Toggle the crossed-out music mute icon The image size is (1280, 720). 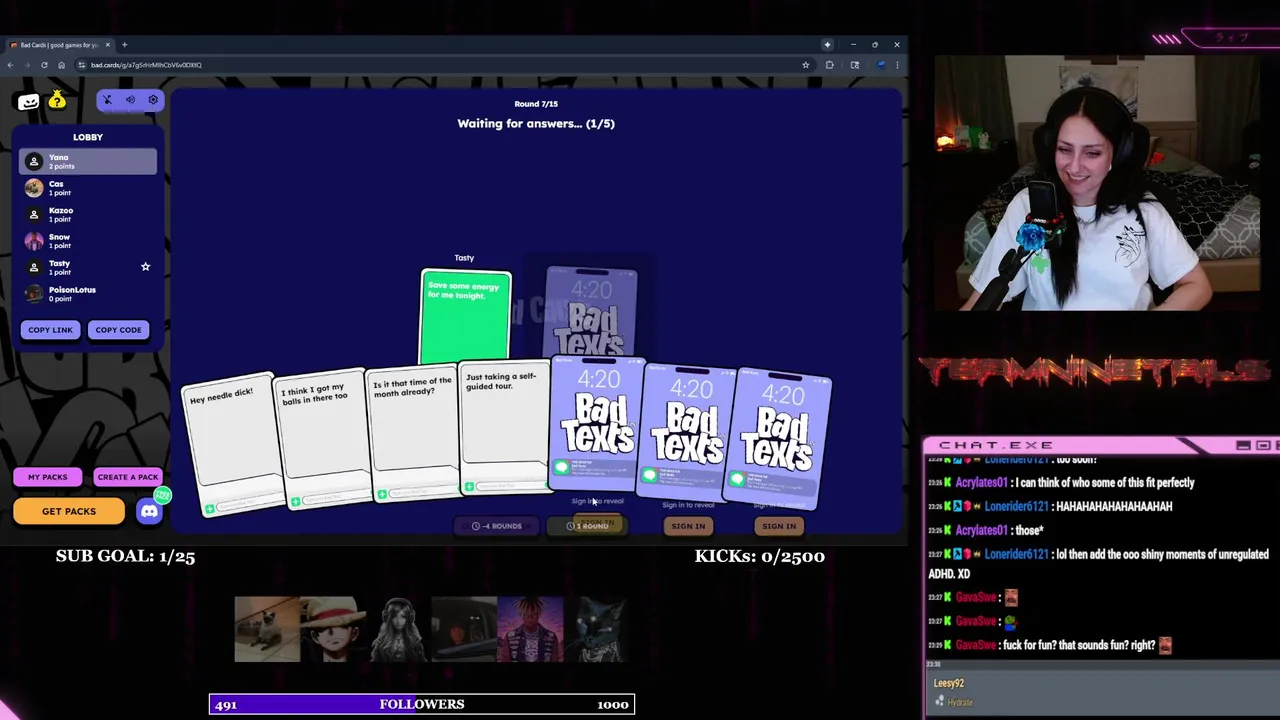click(108, 100)
